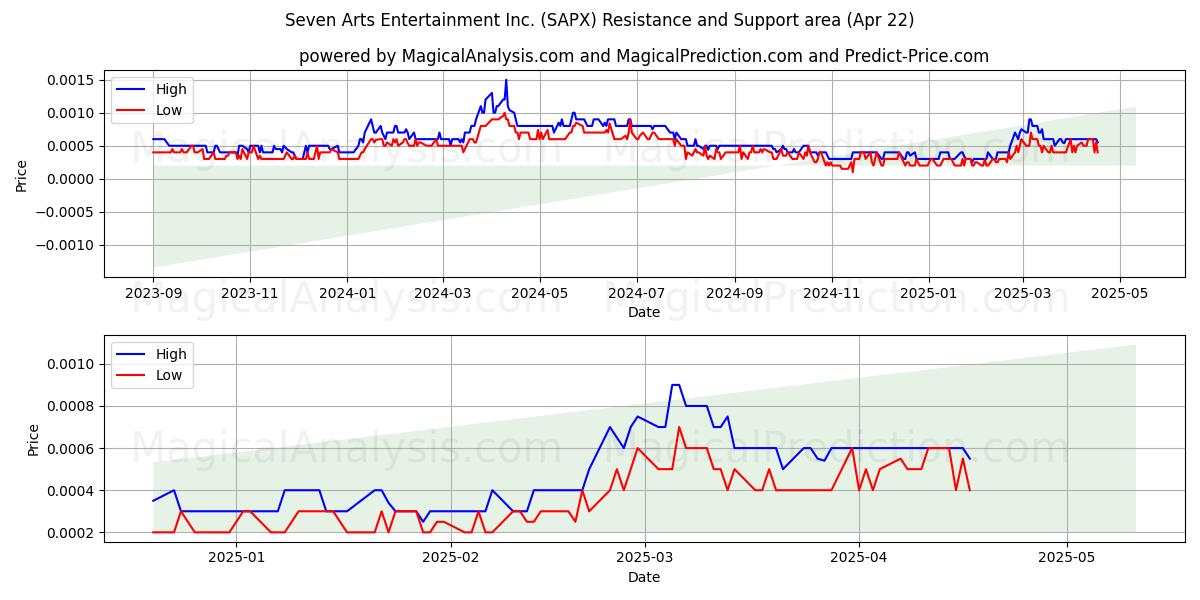Click the chart title mentioning Seven Arts Entertainment
Image resolution: width=1200 pixels, height=600 pixels.
599,20
